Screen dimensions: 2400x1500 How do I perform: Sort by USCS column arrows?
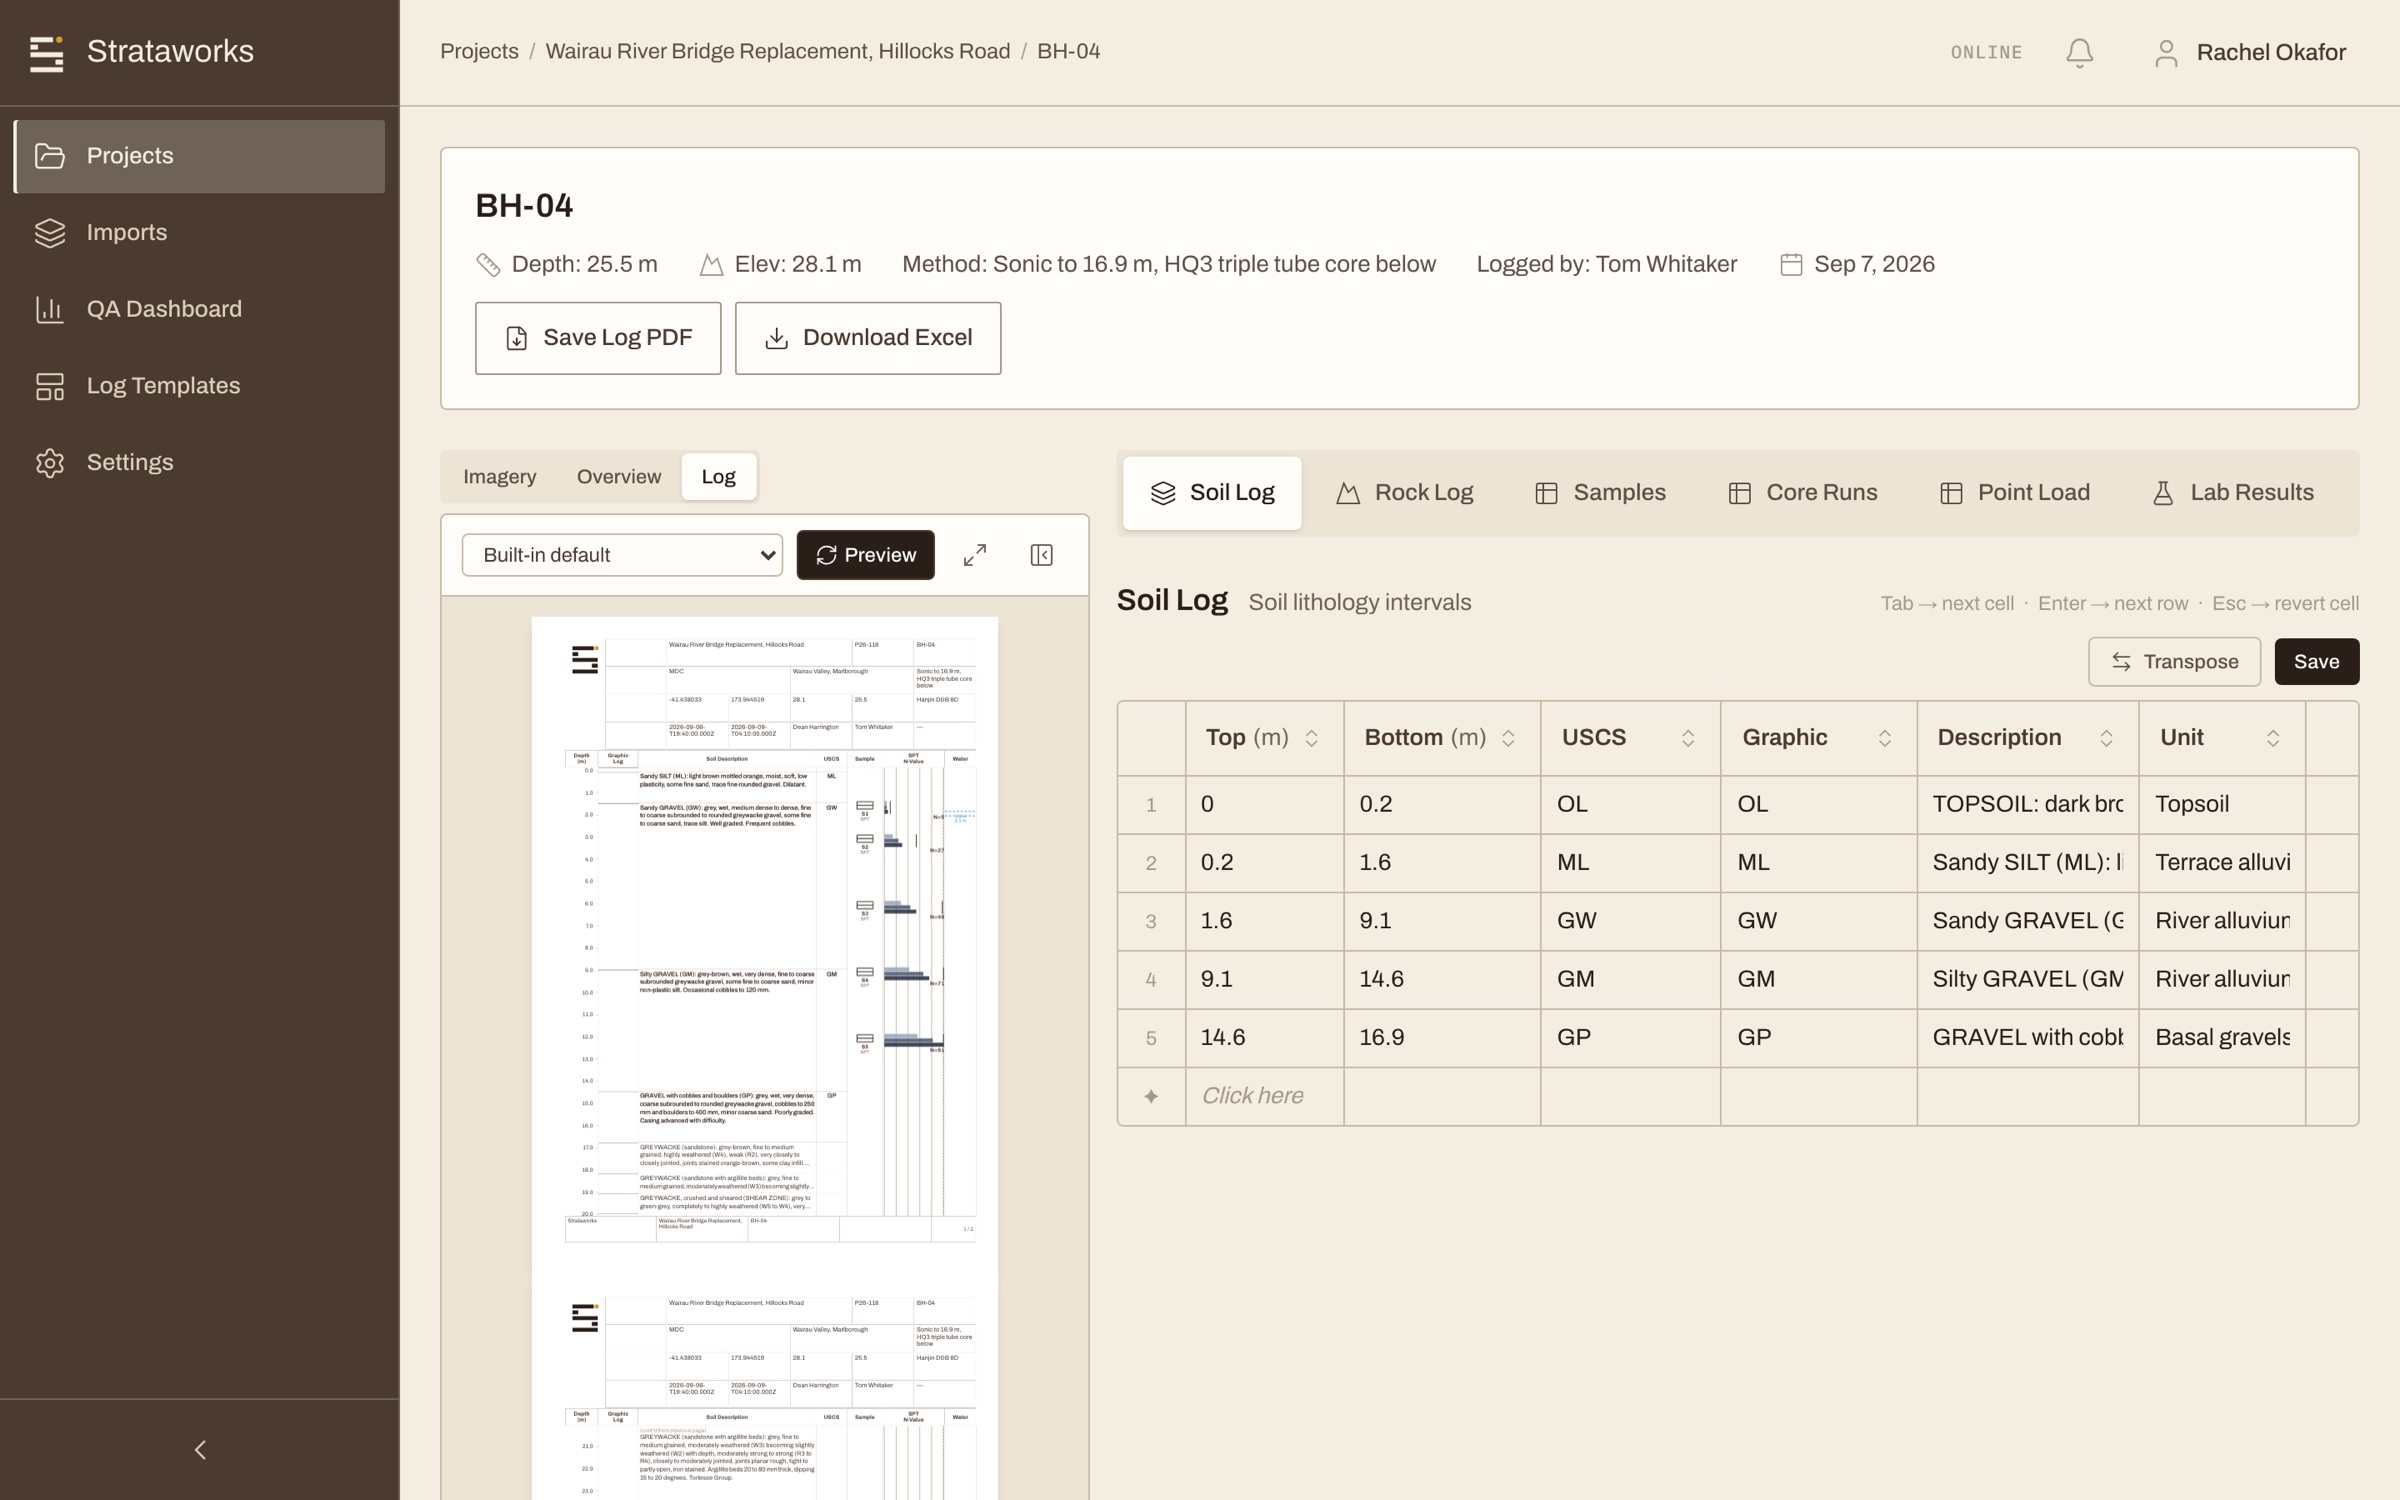tap(1688, 738)
